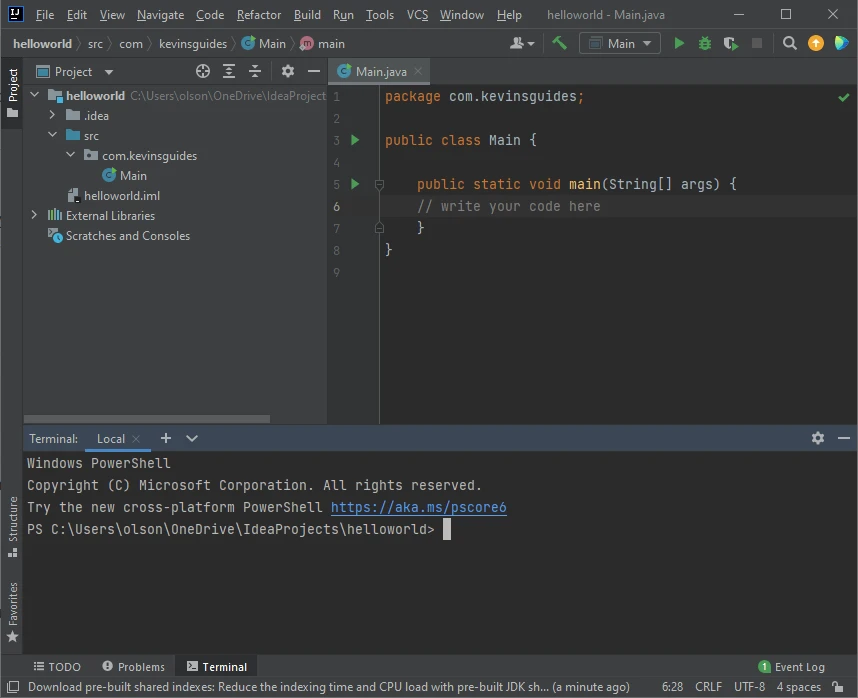Image resolution: width=858 pixels, height=698 pixels.
Task: Click the green inspection checkmark in editor
Action: click(843, 97)
